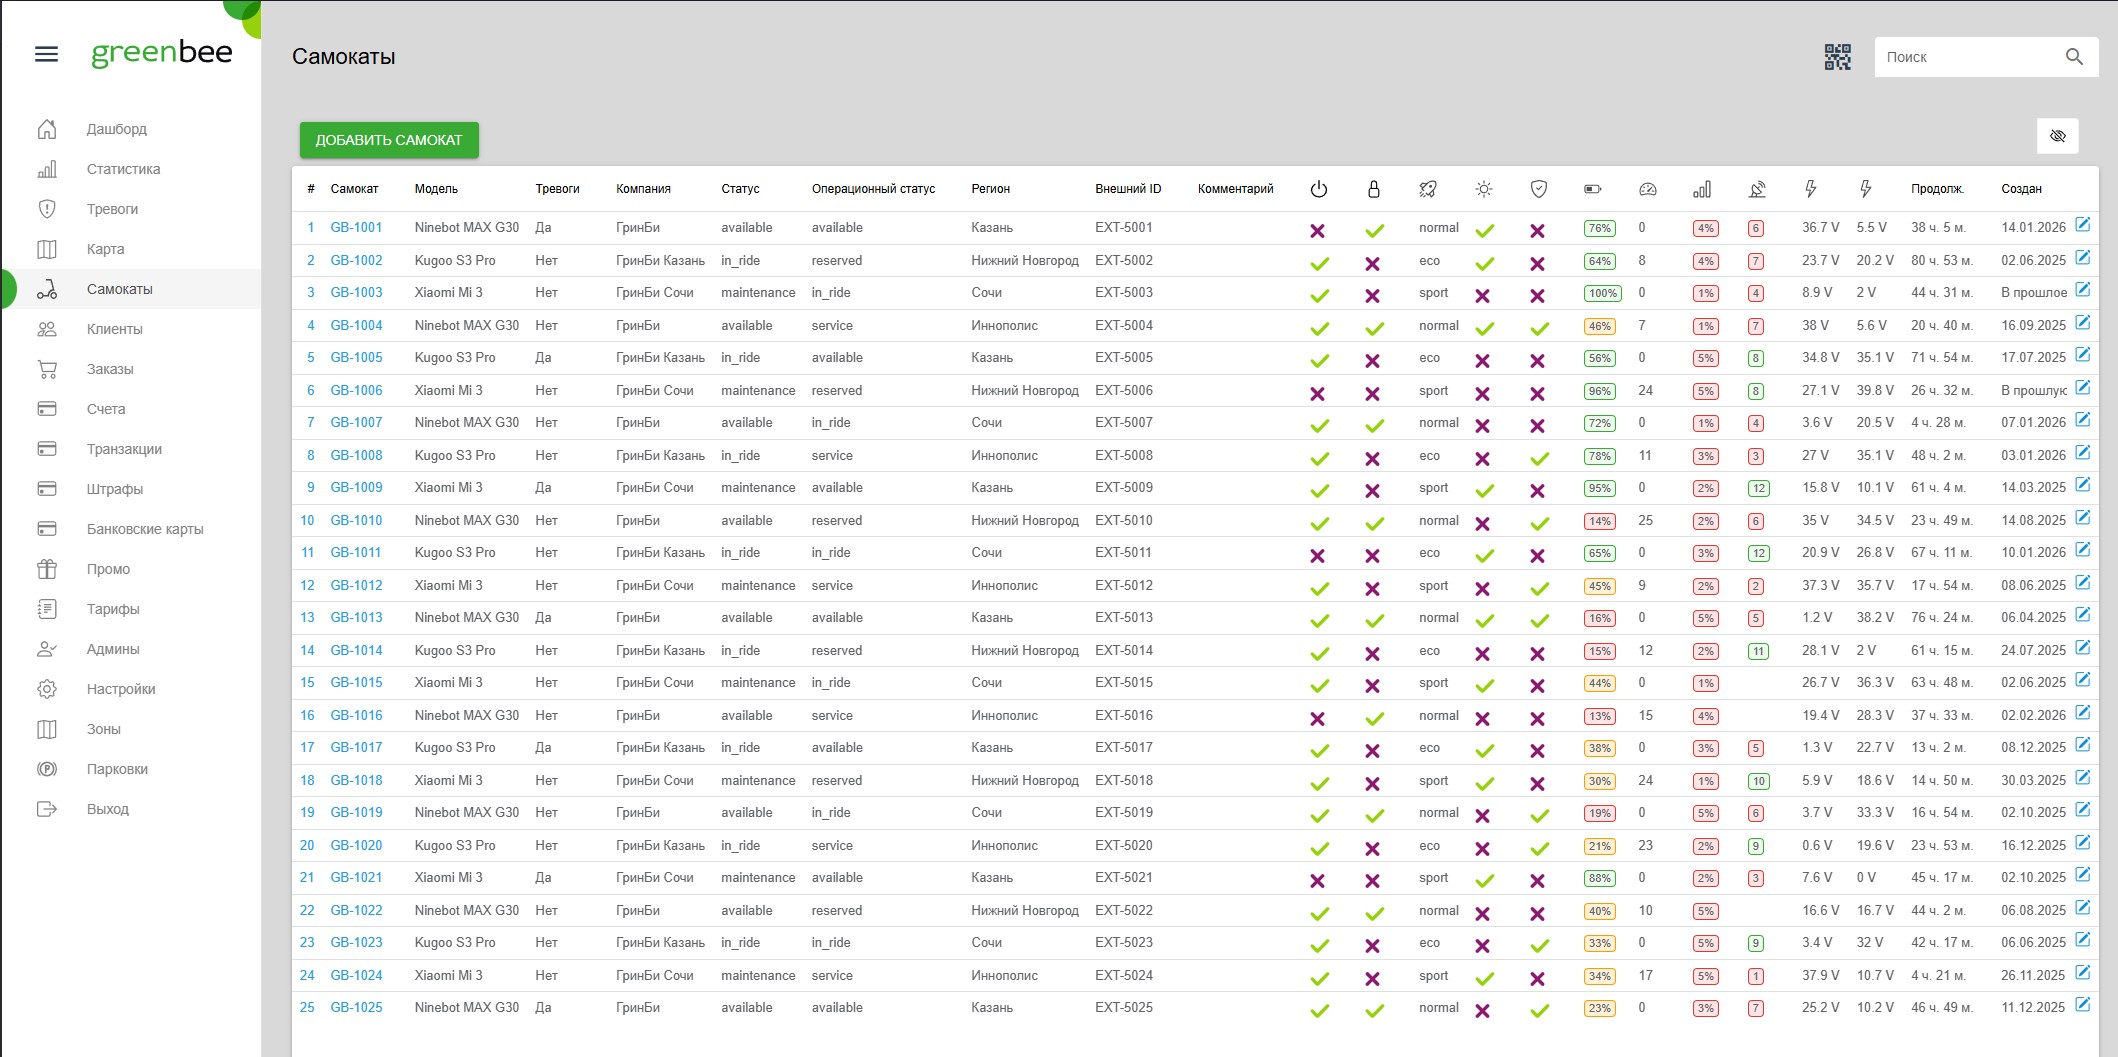
Task: Click the speedometer column header icon
Action: point(1647,189)
